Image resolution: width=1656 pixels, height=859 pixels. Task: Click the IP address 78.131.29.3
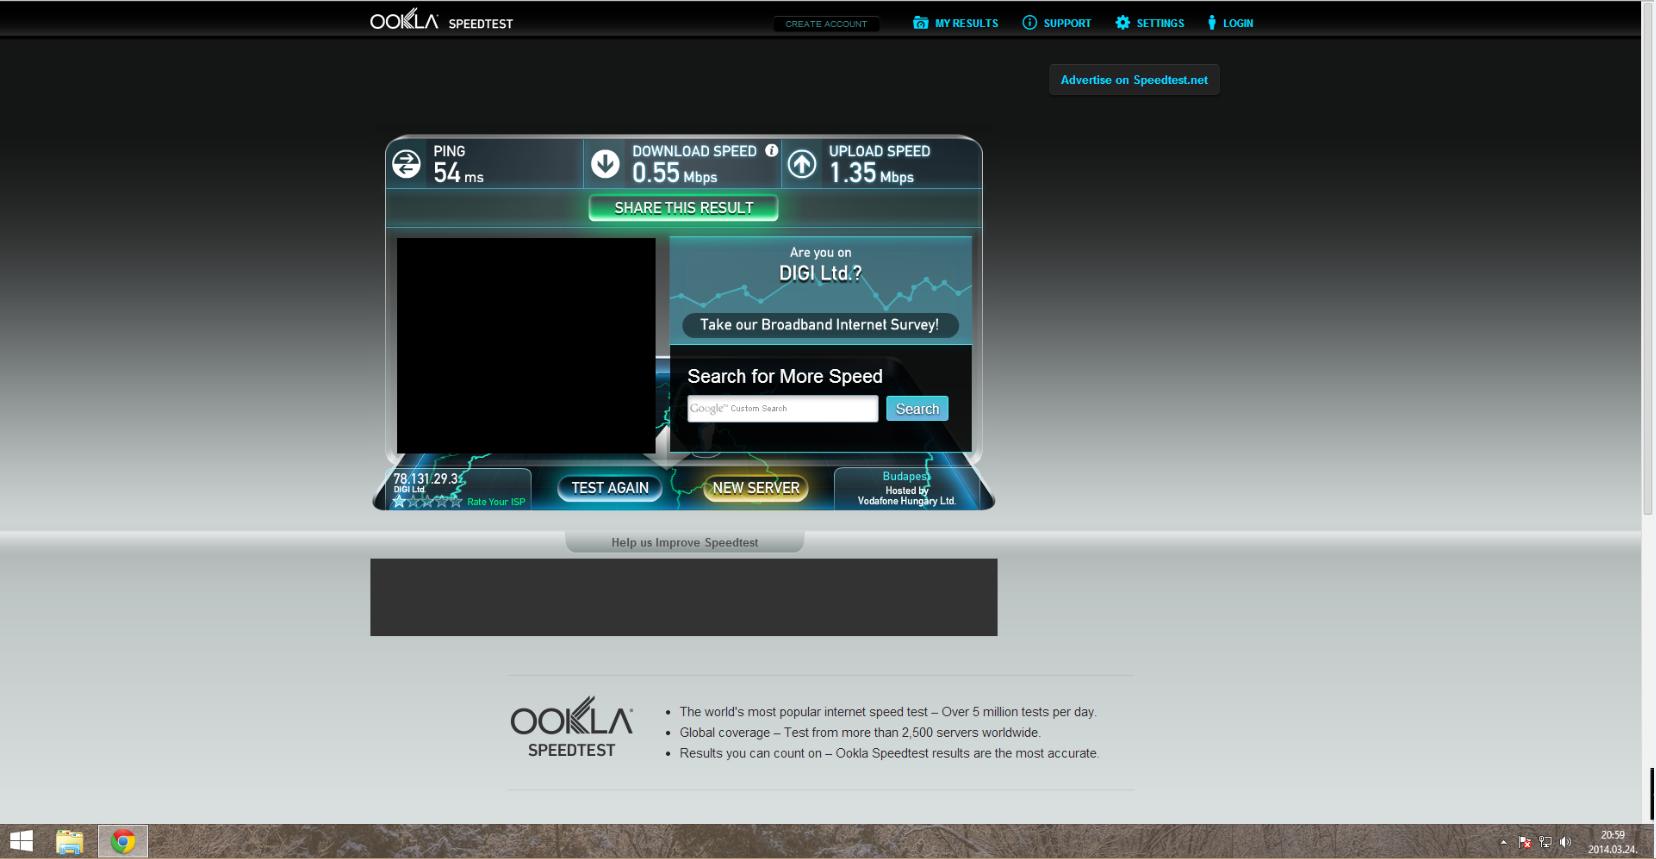pyautogui.click(x=427, y=479)
